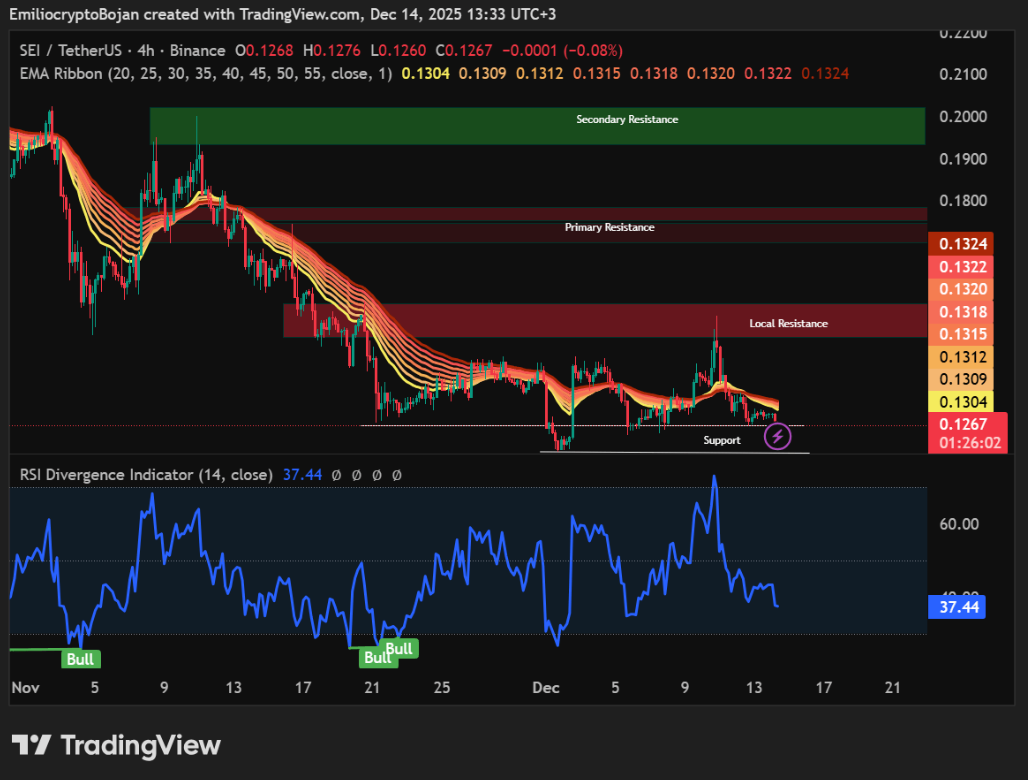The image size is (1028, 780).
Task: Click the dark red 0.1324 EMA price tag
Action: (965, 244)
